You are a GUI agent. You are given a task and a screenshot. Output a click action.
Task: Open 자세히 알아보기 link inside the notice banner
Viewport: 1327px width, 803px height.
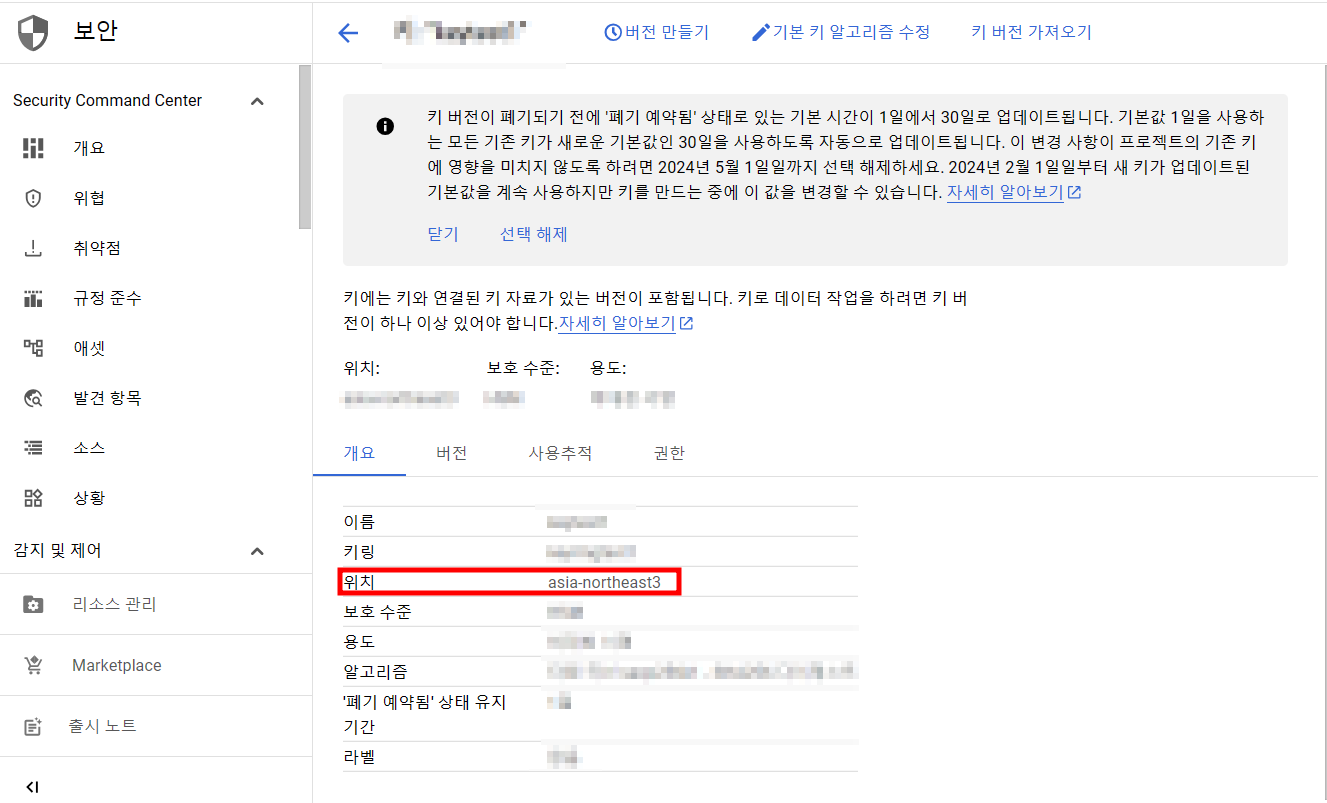1013,192
